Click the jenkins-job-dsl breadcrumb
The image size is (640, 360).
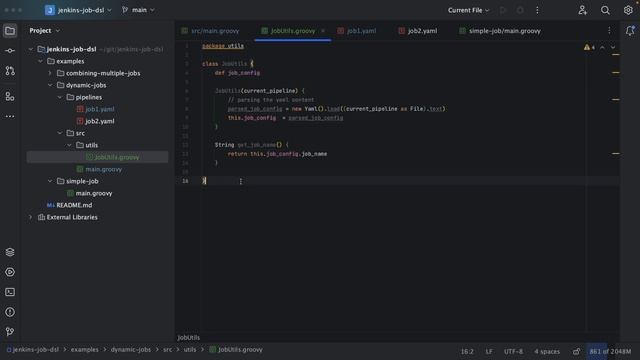coord(33,350)
